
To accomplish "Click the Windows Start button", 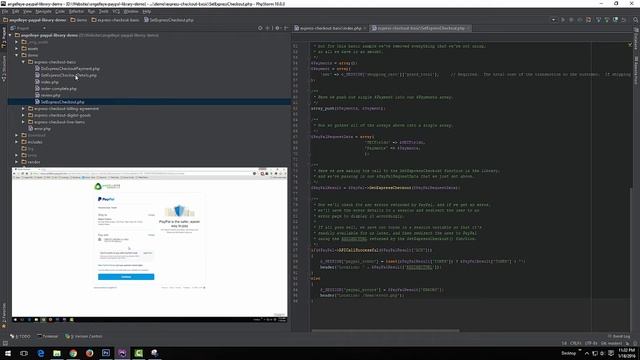I will tap(8, 353).
